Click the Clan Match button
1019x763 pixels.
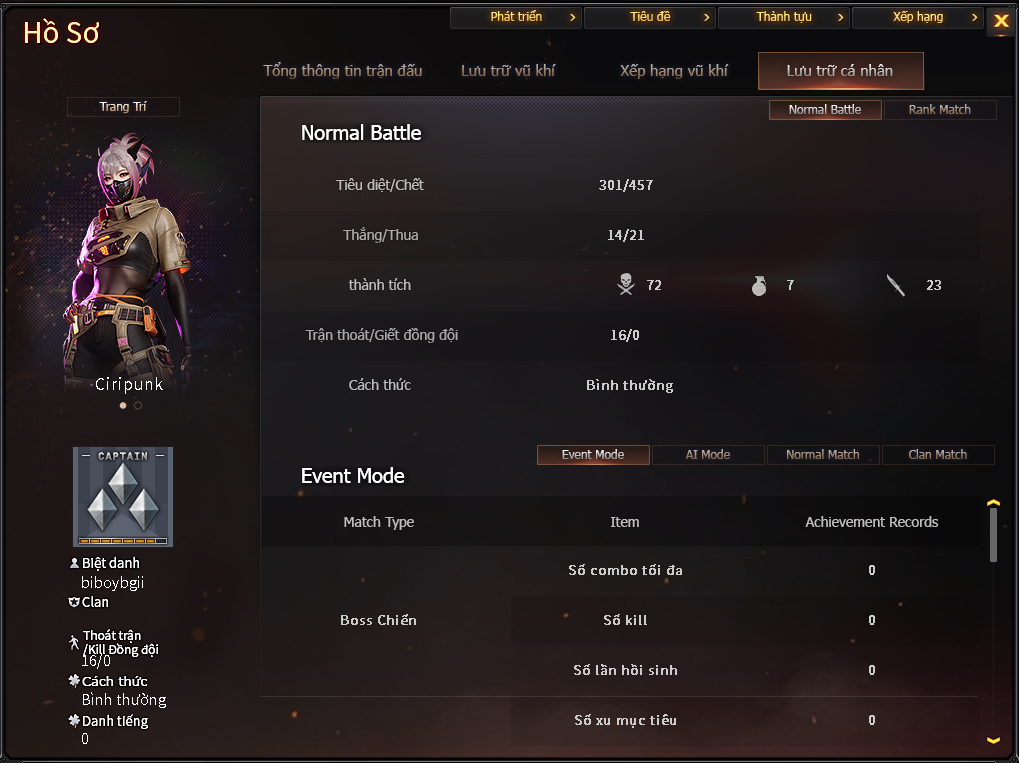[x=938, y=455]
